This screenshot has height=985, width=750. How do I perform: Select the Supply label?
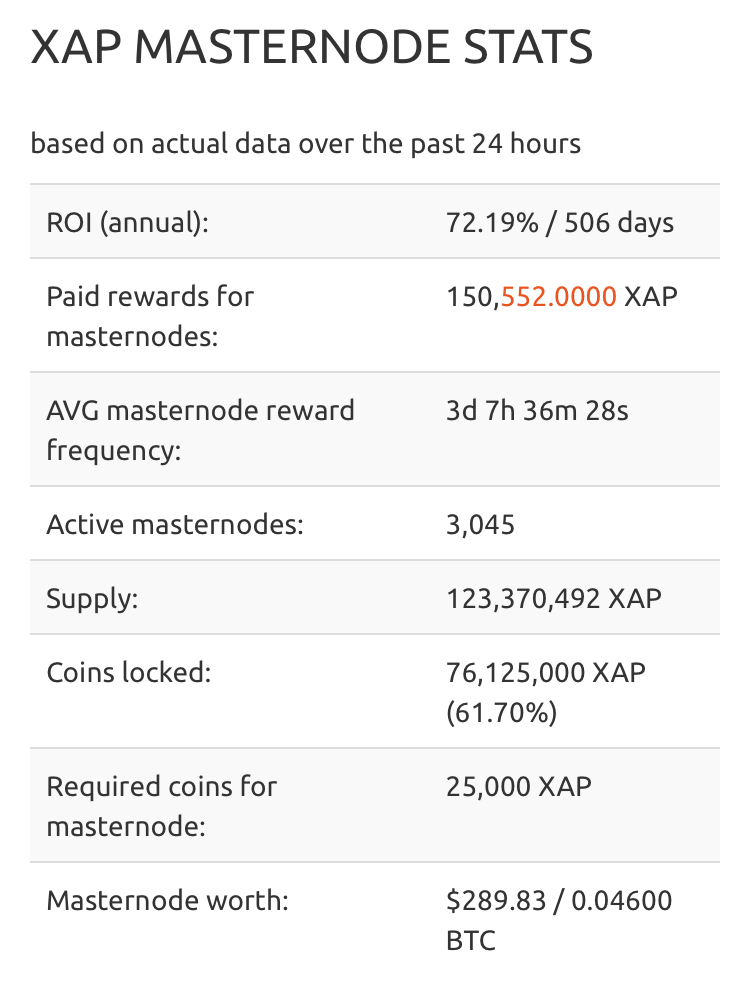92,598
